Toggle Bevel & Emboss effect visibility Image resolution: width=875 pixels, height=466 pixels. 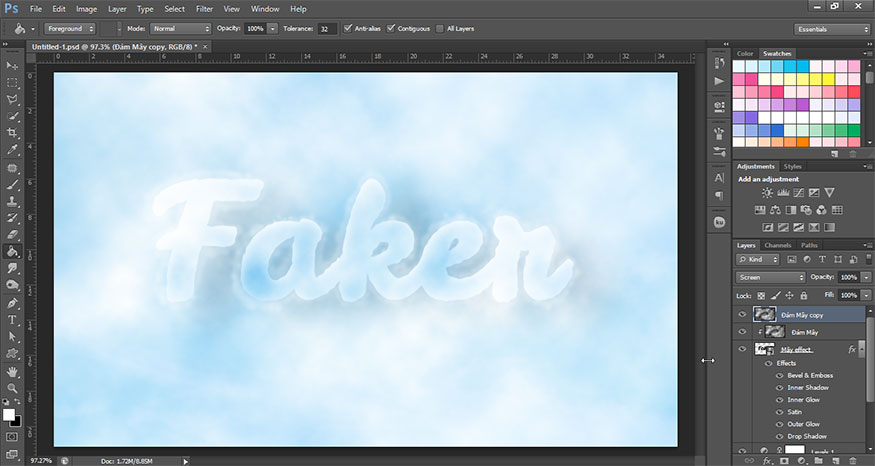coord(780,376)
